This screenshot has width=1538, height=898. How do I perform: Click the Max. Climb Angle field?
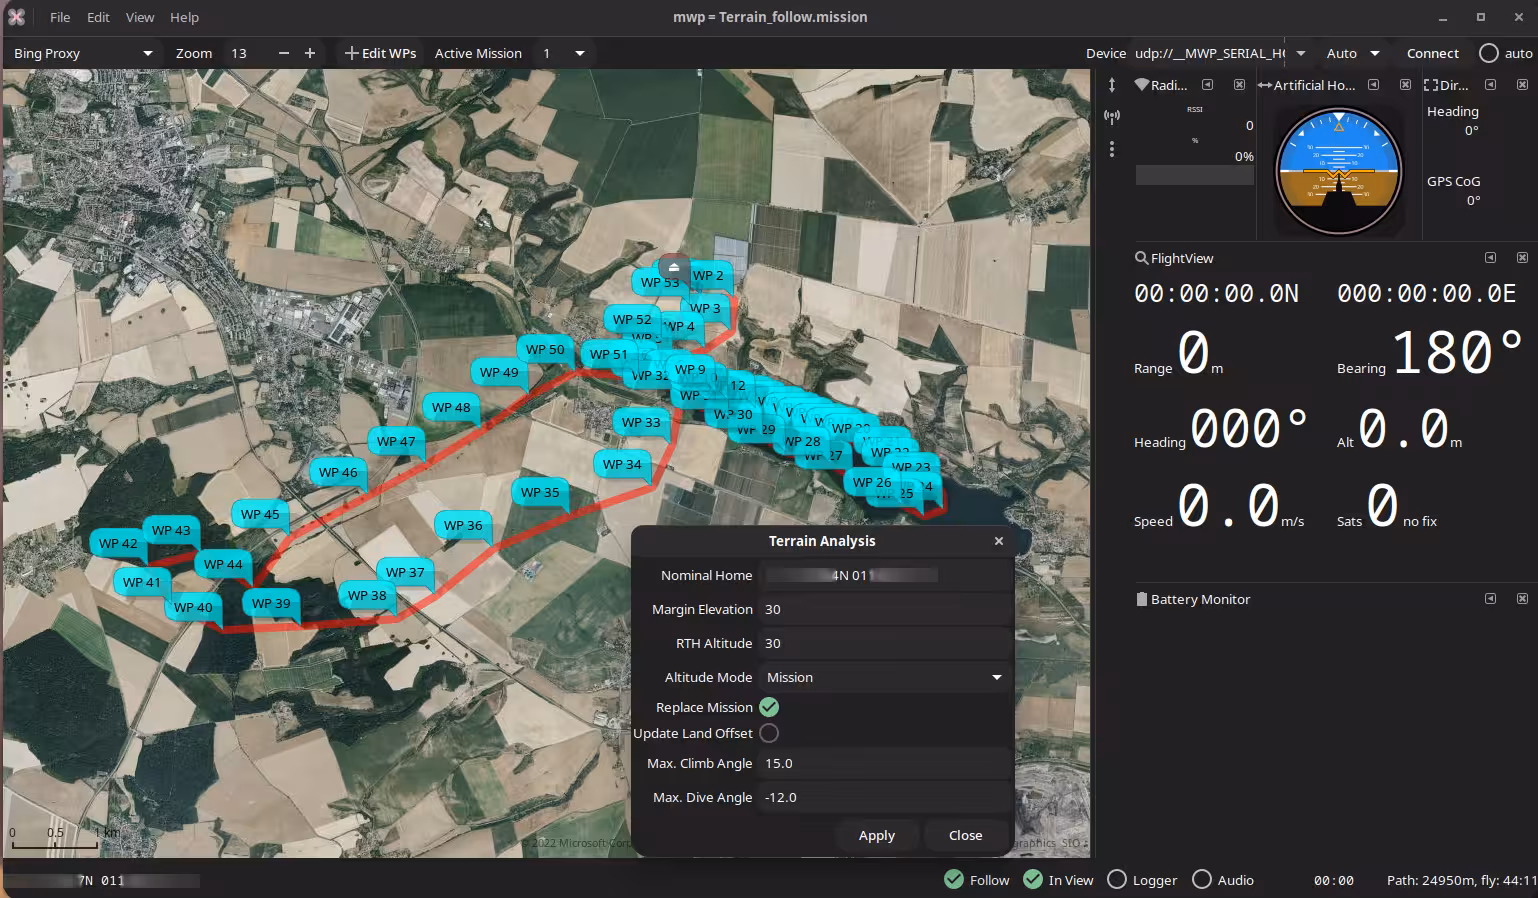pos(884,763)
